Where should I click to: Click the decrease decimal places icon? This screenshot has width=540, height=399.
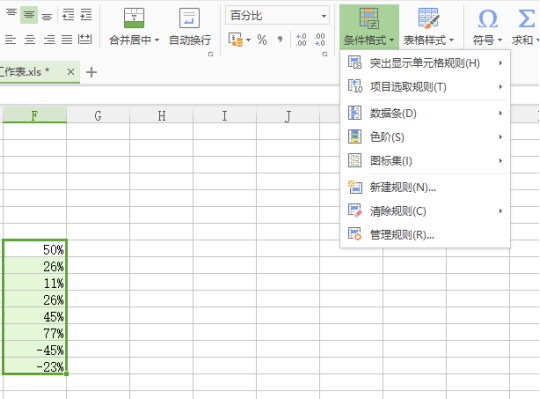[320, 40]
